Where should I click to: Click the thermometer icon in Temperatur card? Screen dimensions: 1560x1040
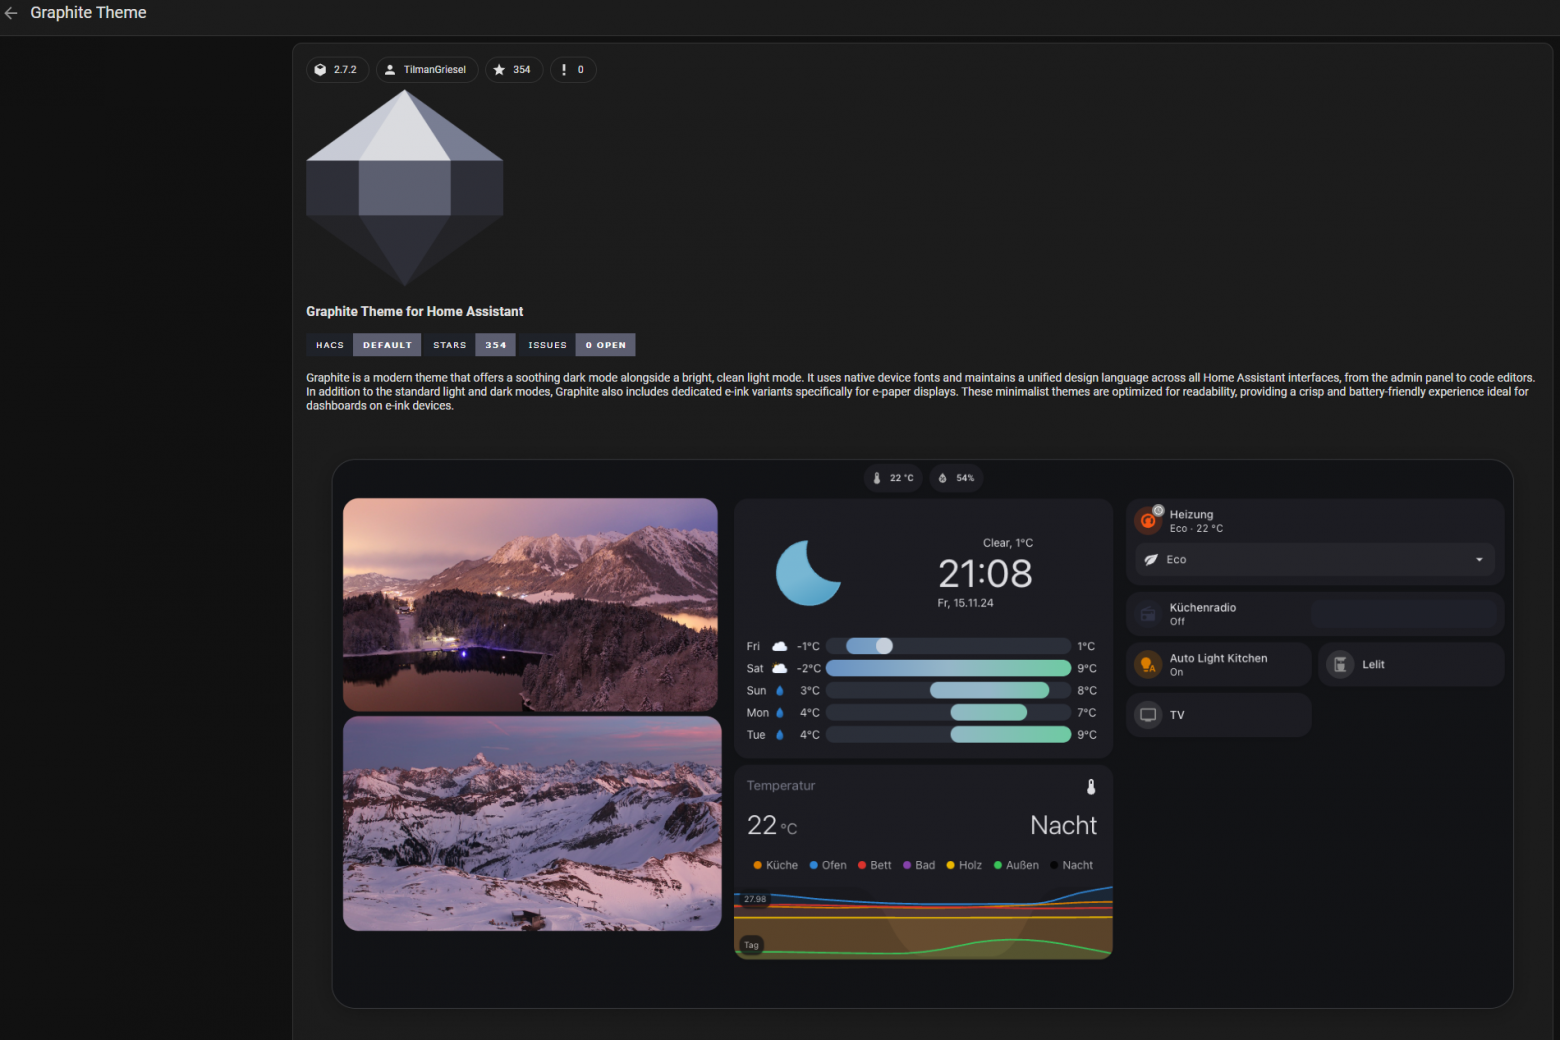[x=1091, y=787]
